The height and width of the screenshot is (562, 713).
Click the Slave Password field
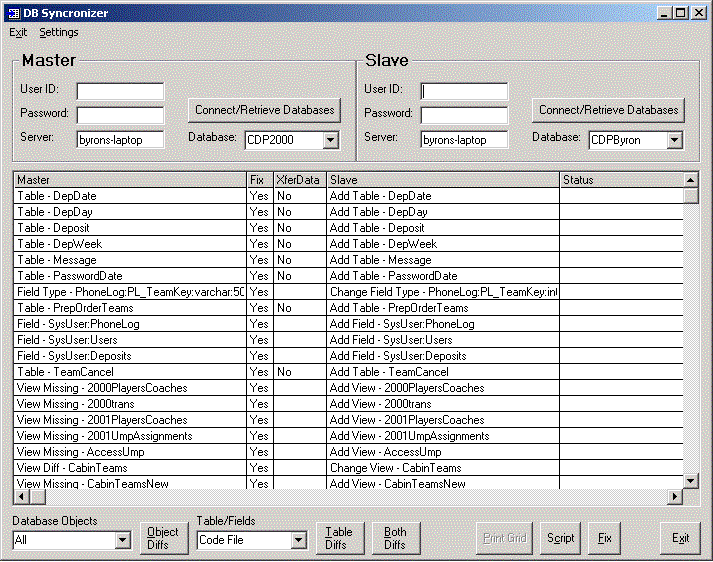464,115
